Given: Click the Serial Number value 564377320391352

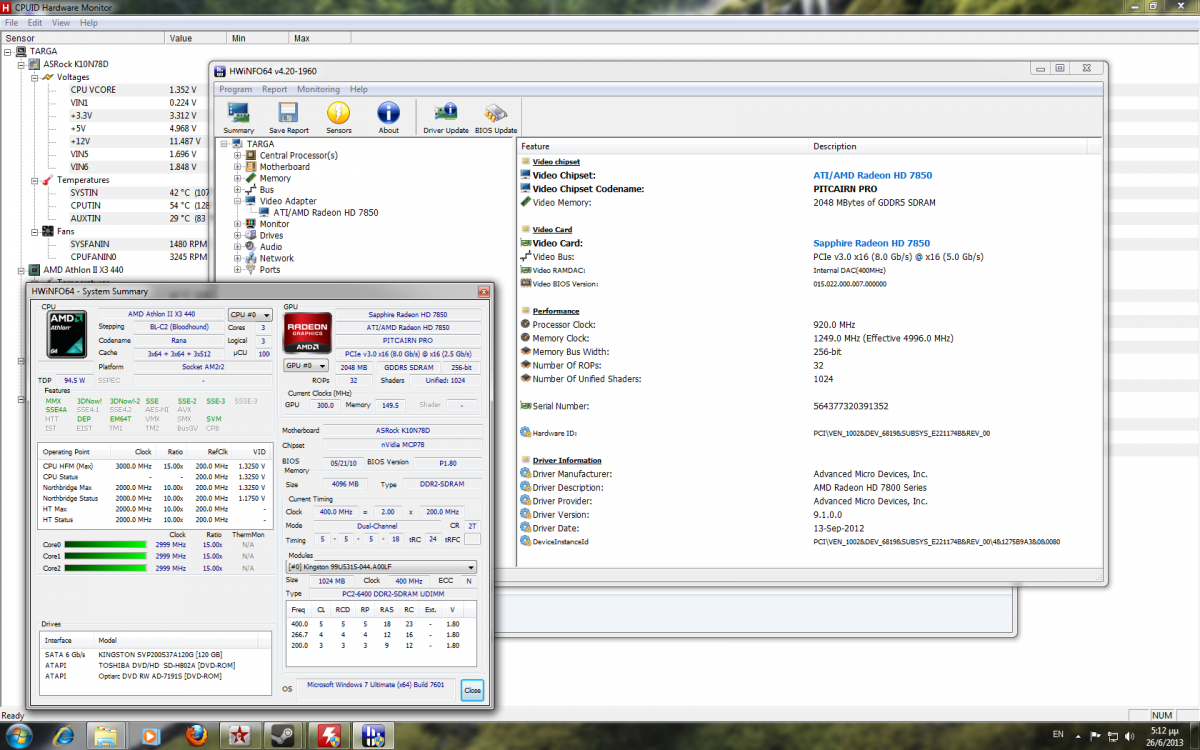Looking at the screenshot, I should (x=851, y=406).
